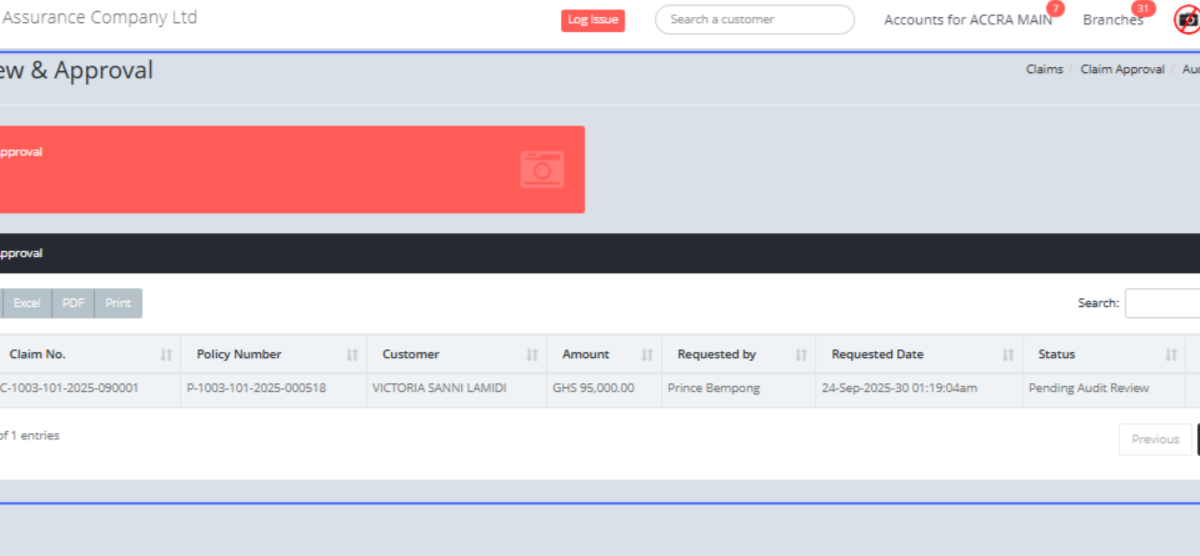The width and height of the screenshot is (1200, 556).
Task: Focus the Search a customer field
Action: (x=754, y=20)
